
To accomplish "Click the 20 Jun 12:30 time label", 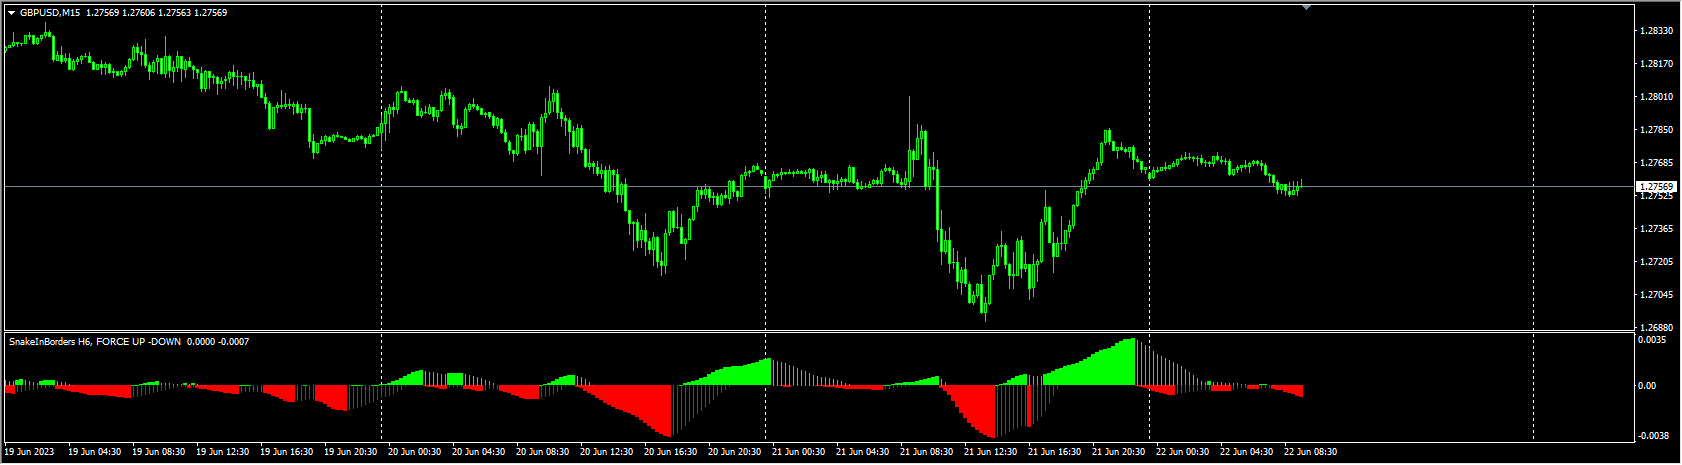I will (607, 452).
